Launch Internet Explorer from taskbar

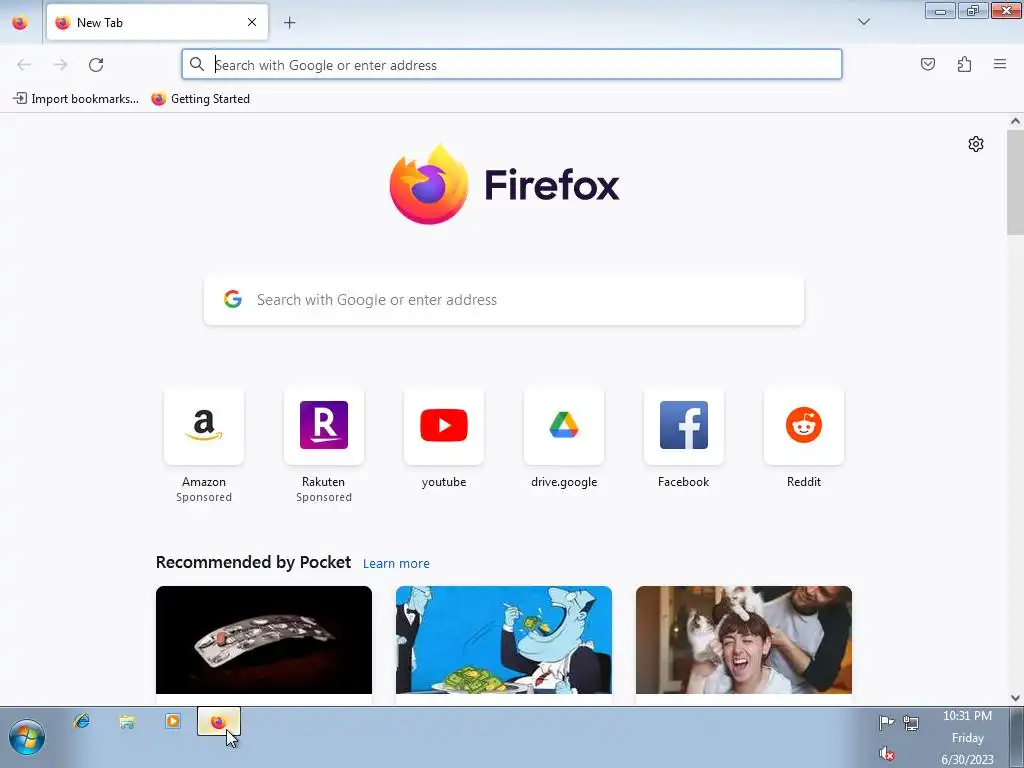[82, 721]
